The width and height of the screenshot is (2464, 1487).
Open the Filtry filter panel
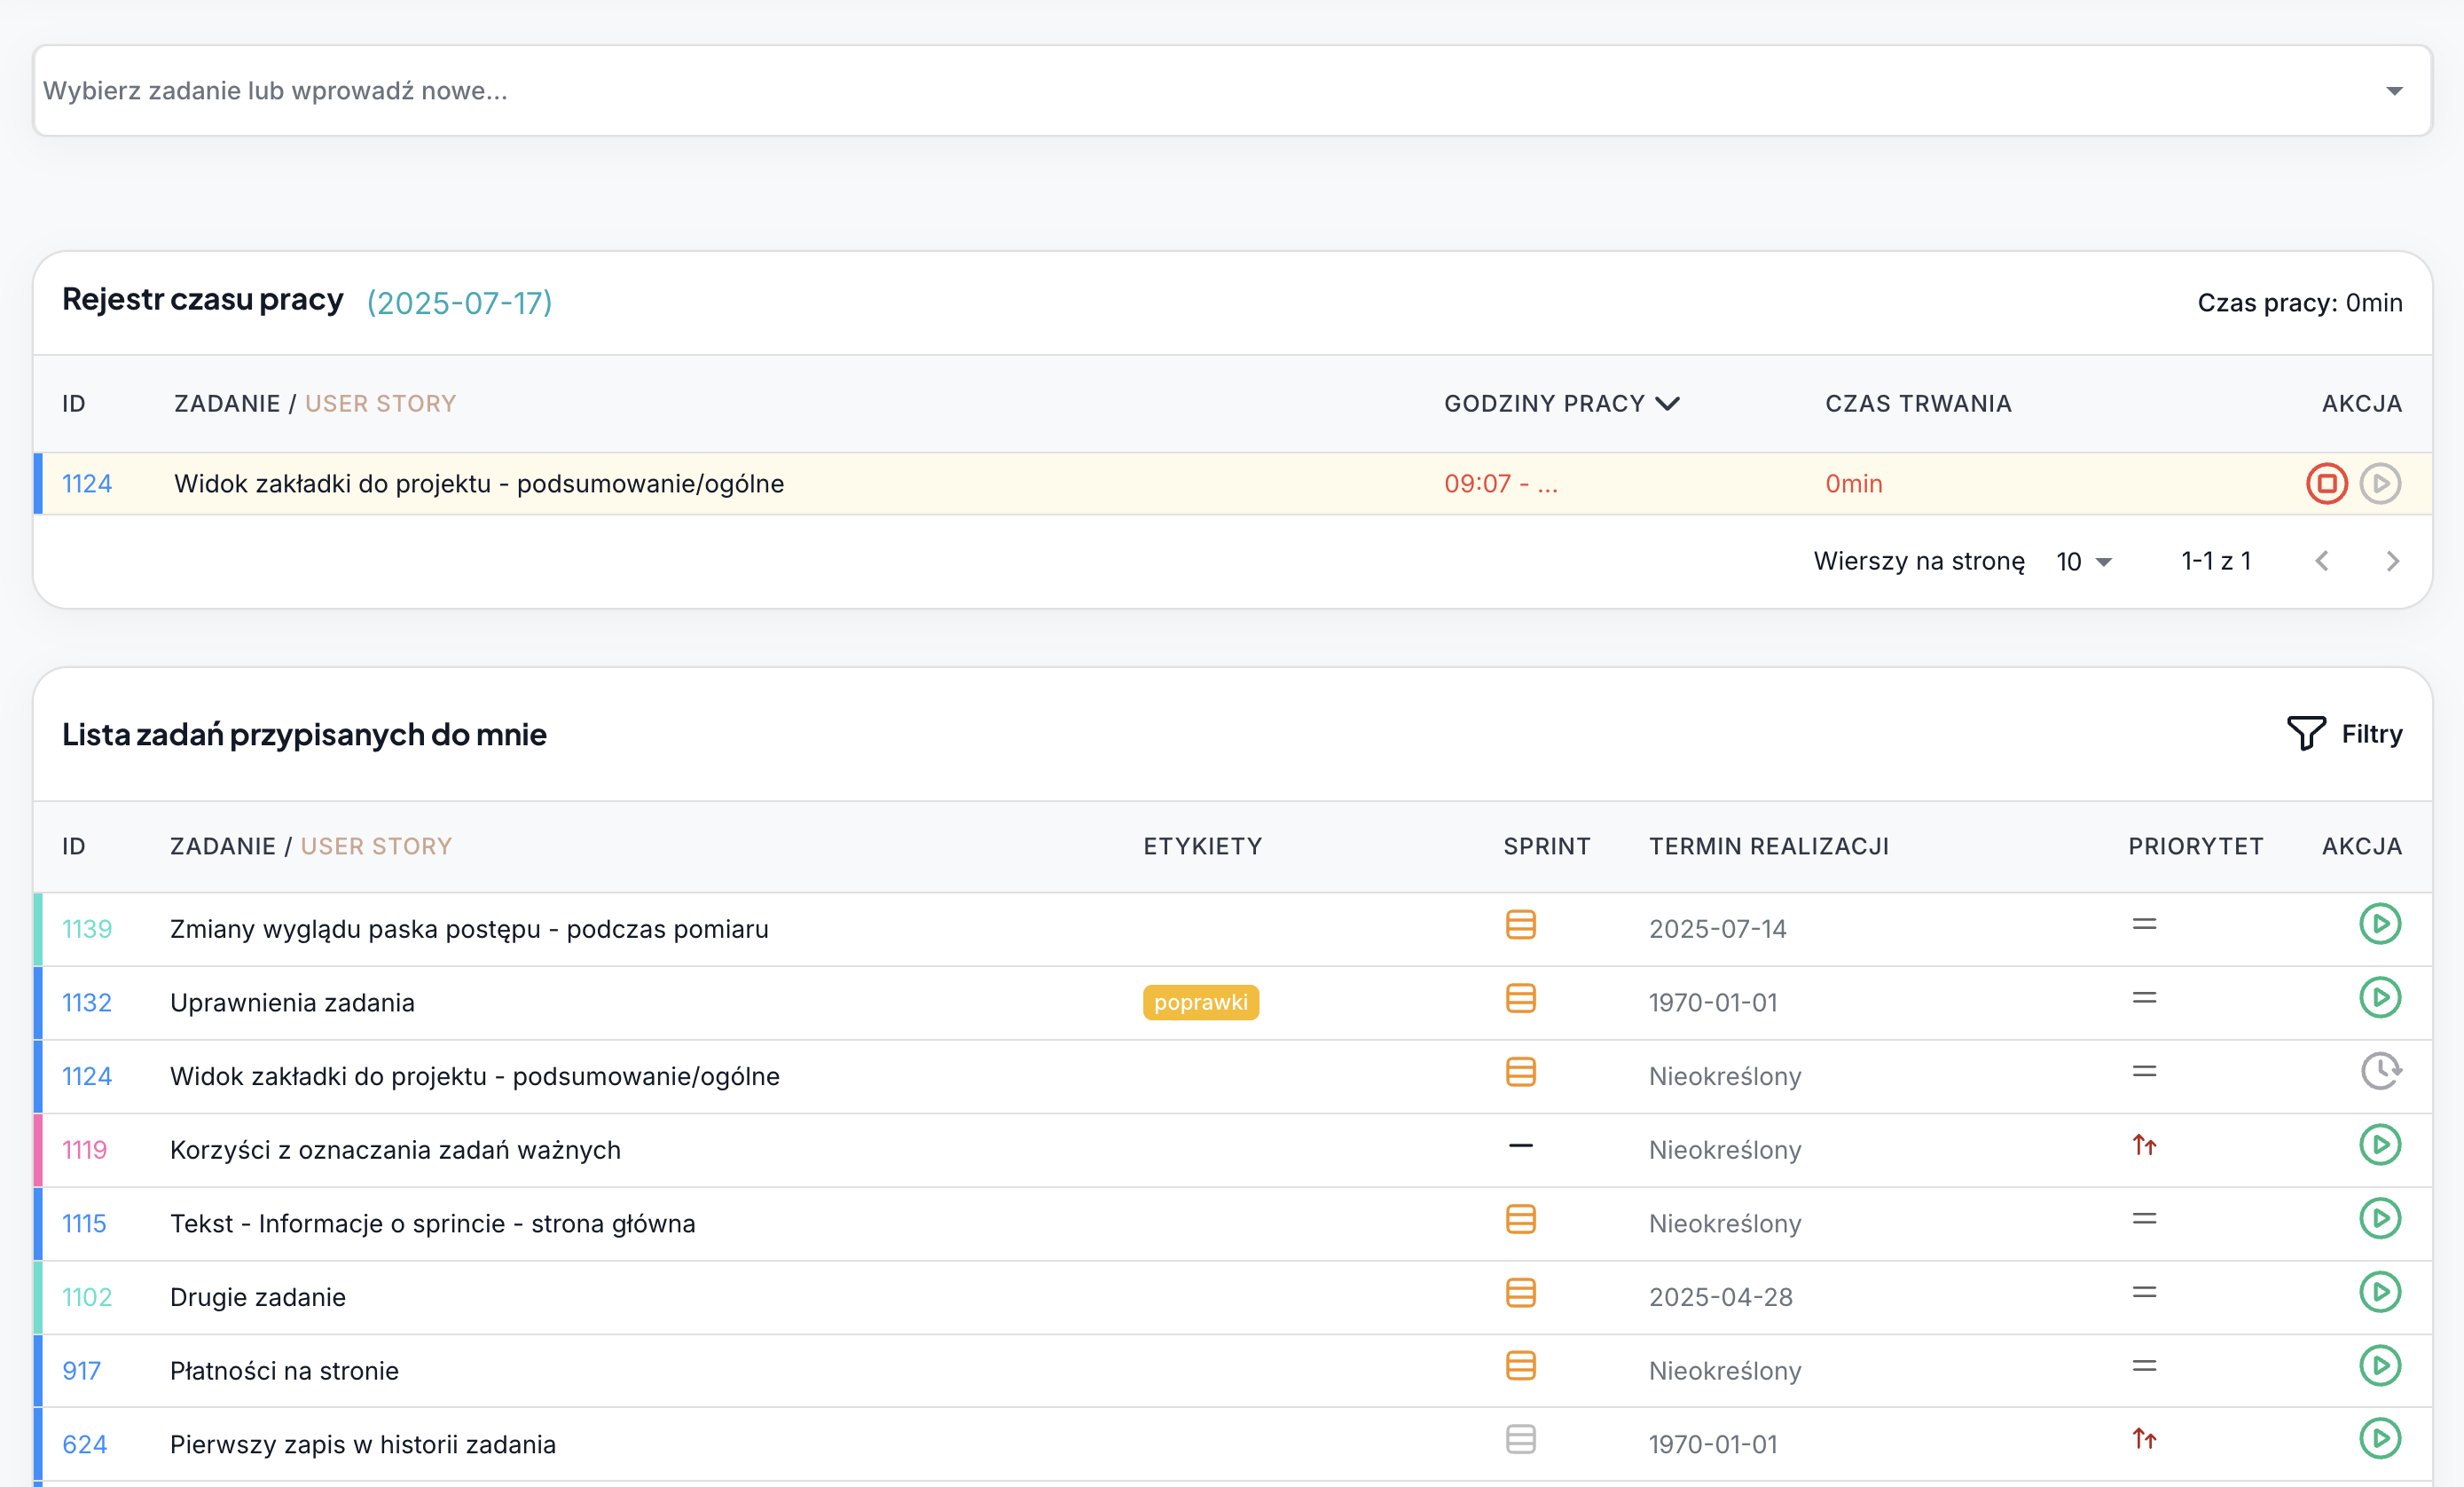[2344, 734]
